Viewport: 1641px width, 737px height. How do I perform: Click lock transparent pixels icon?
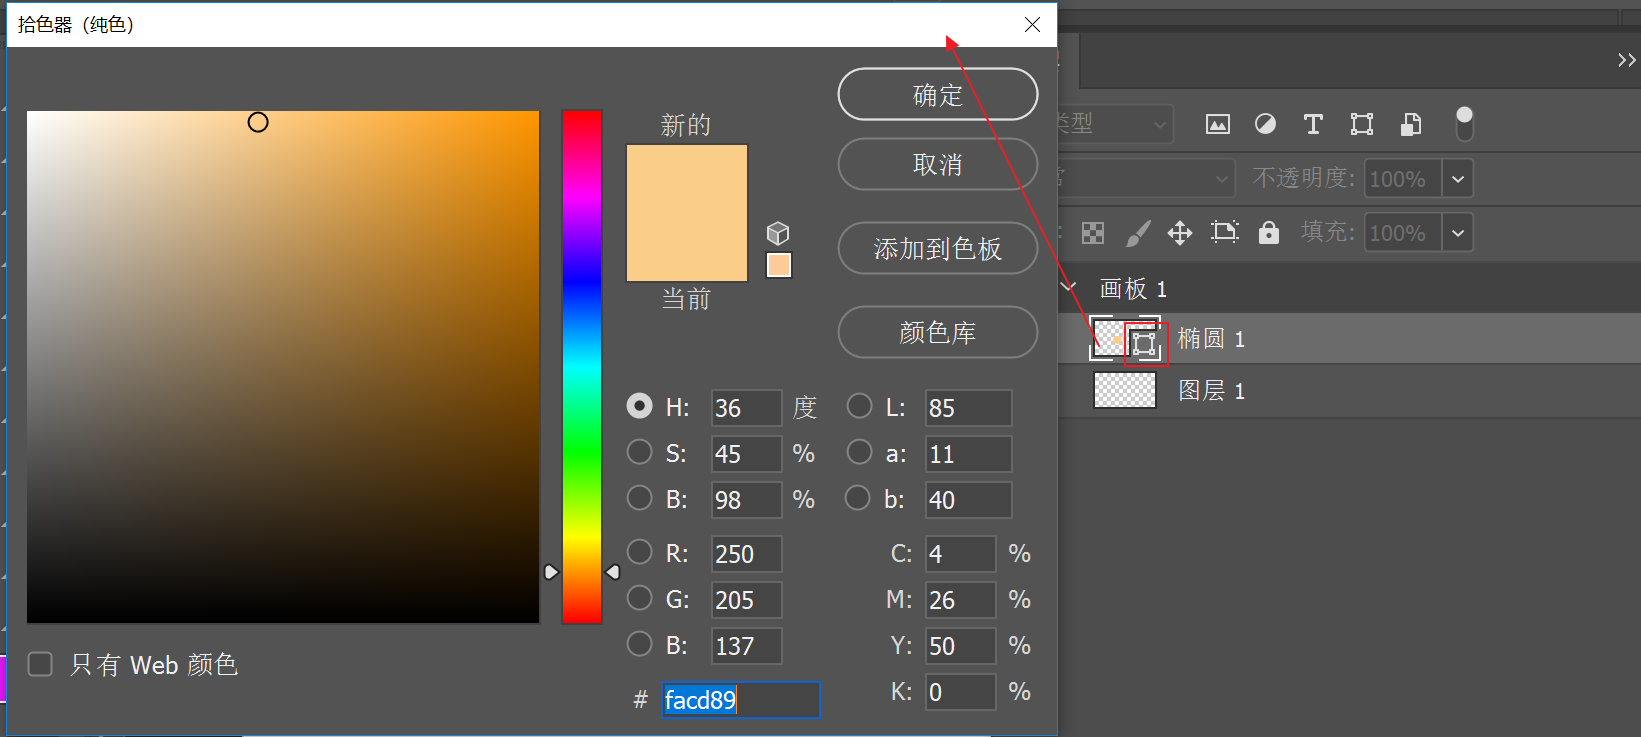pyautogui.click(x=1093, y=233)
